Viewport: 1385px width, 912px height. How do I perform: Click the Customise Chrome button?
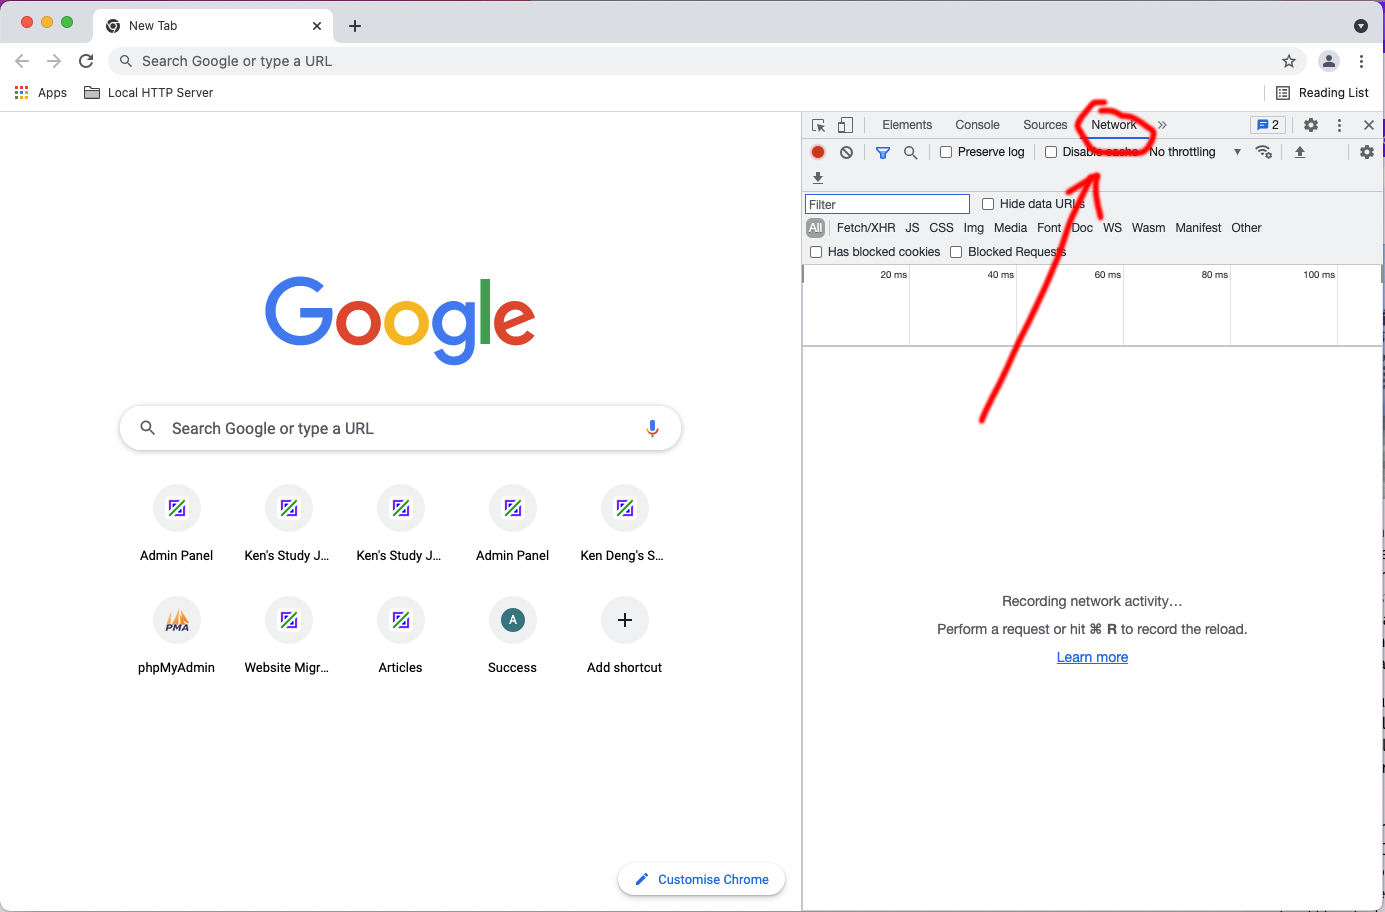coord(702,880)
